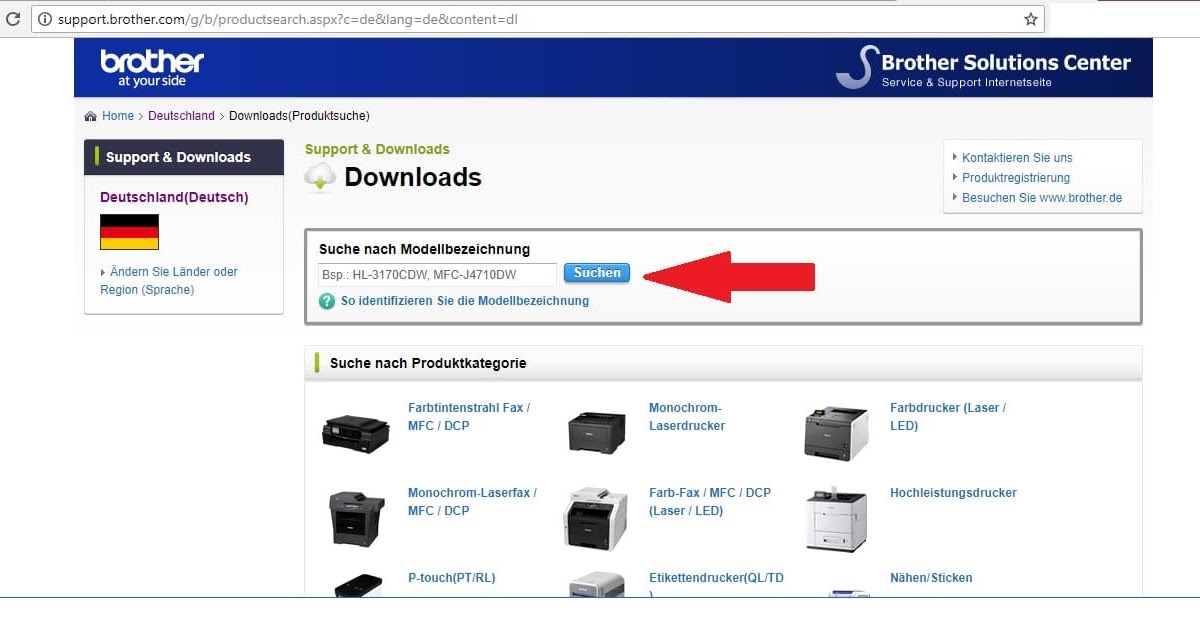Viewport: 1200px width, 626px height.
Task: Go to Home breadcrumb link
Action: click(x=118, y=116)
